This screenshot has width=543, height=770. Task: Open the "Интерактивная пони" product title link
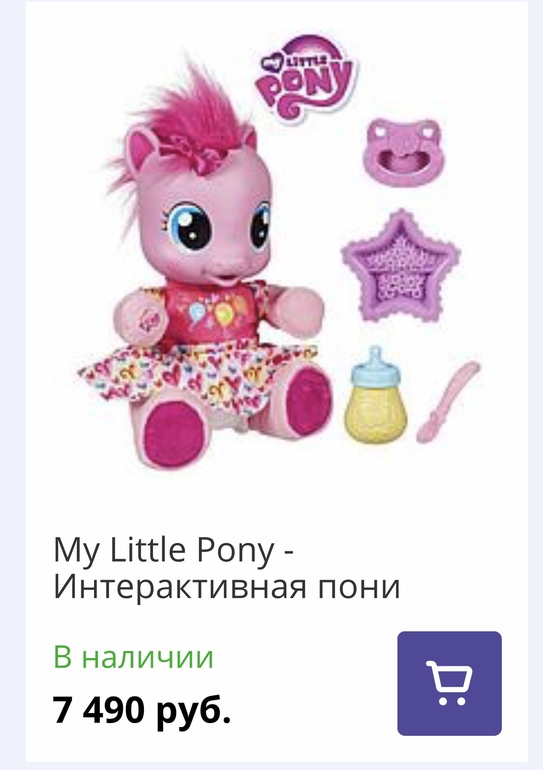click(227, 587)
